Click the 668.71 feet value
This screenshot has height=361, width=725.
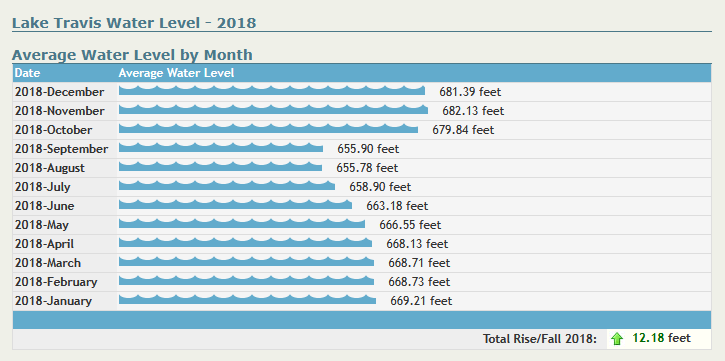[419, 263]
